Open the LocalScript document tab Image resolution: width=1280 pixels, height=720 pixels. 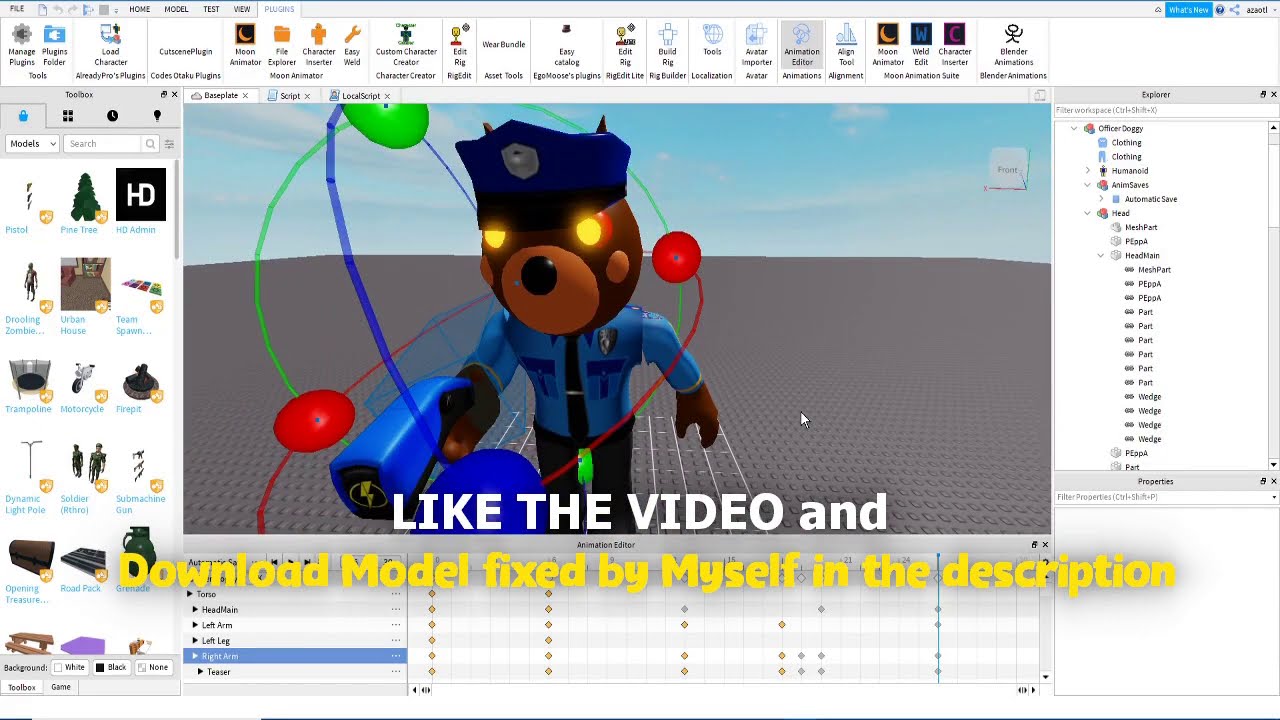360,96
